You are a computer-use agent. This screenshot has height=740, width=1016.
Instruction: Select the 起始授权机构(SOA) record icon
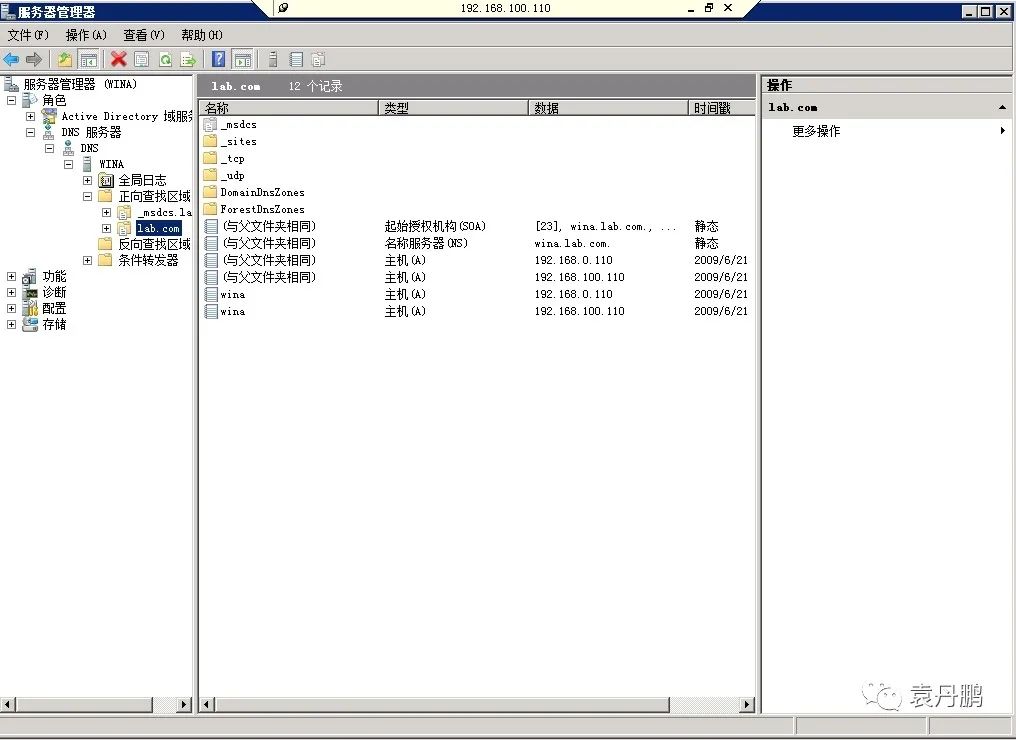coord(211,226)
